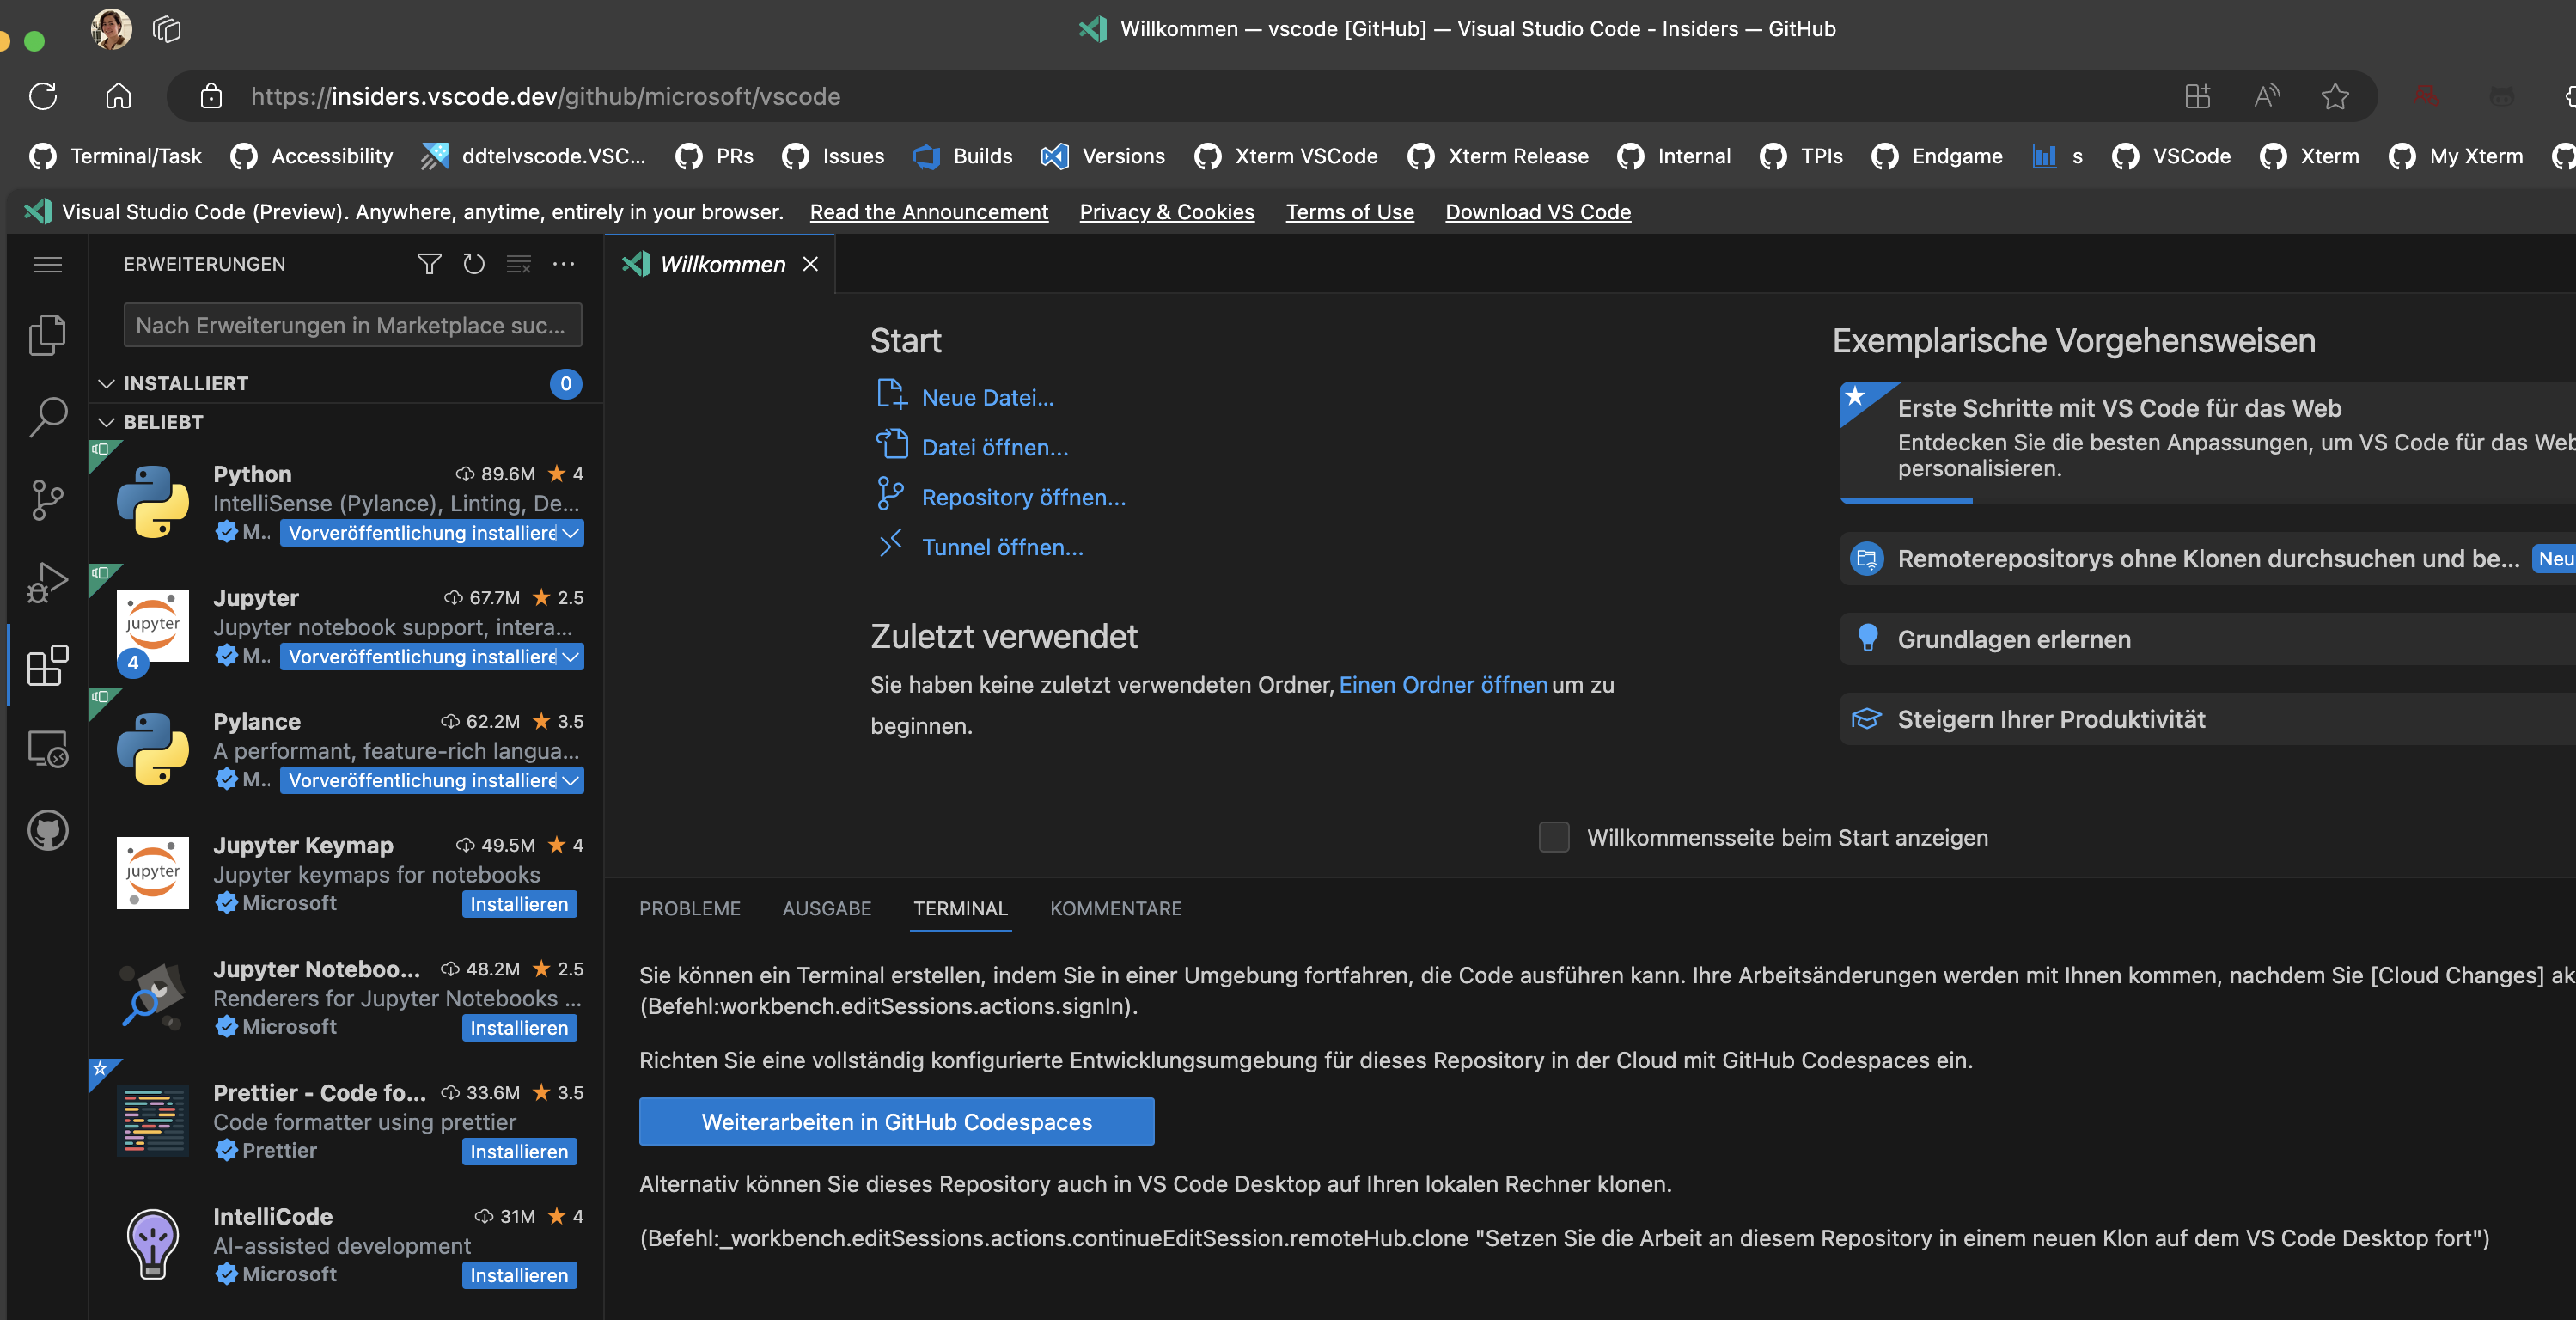The width and height of the screenshot is (2576, 1320).
Task: Enable the Willkommensseite beim Start anzeigen checkbox
Action: [1553, 838]
